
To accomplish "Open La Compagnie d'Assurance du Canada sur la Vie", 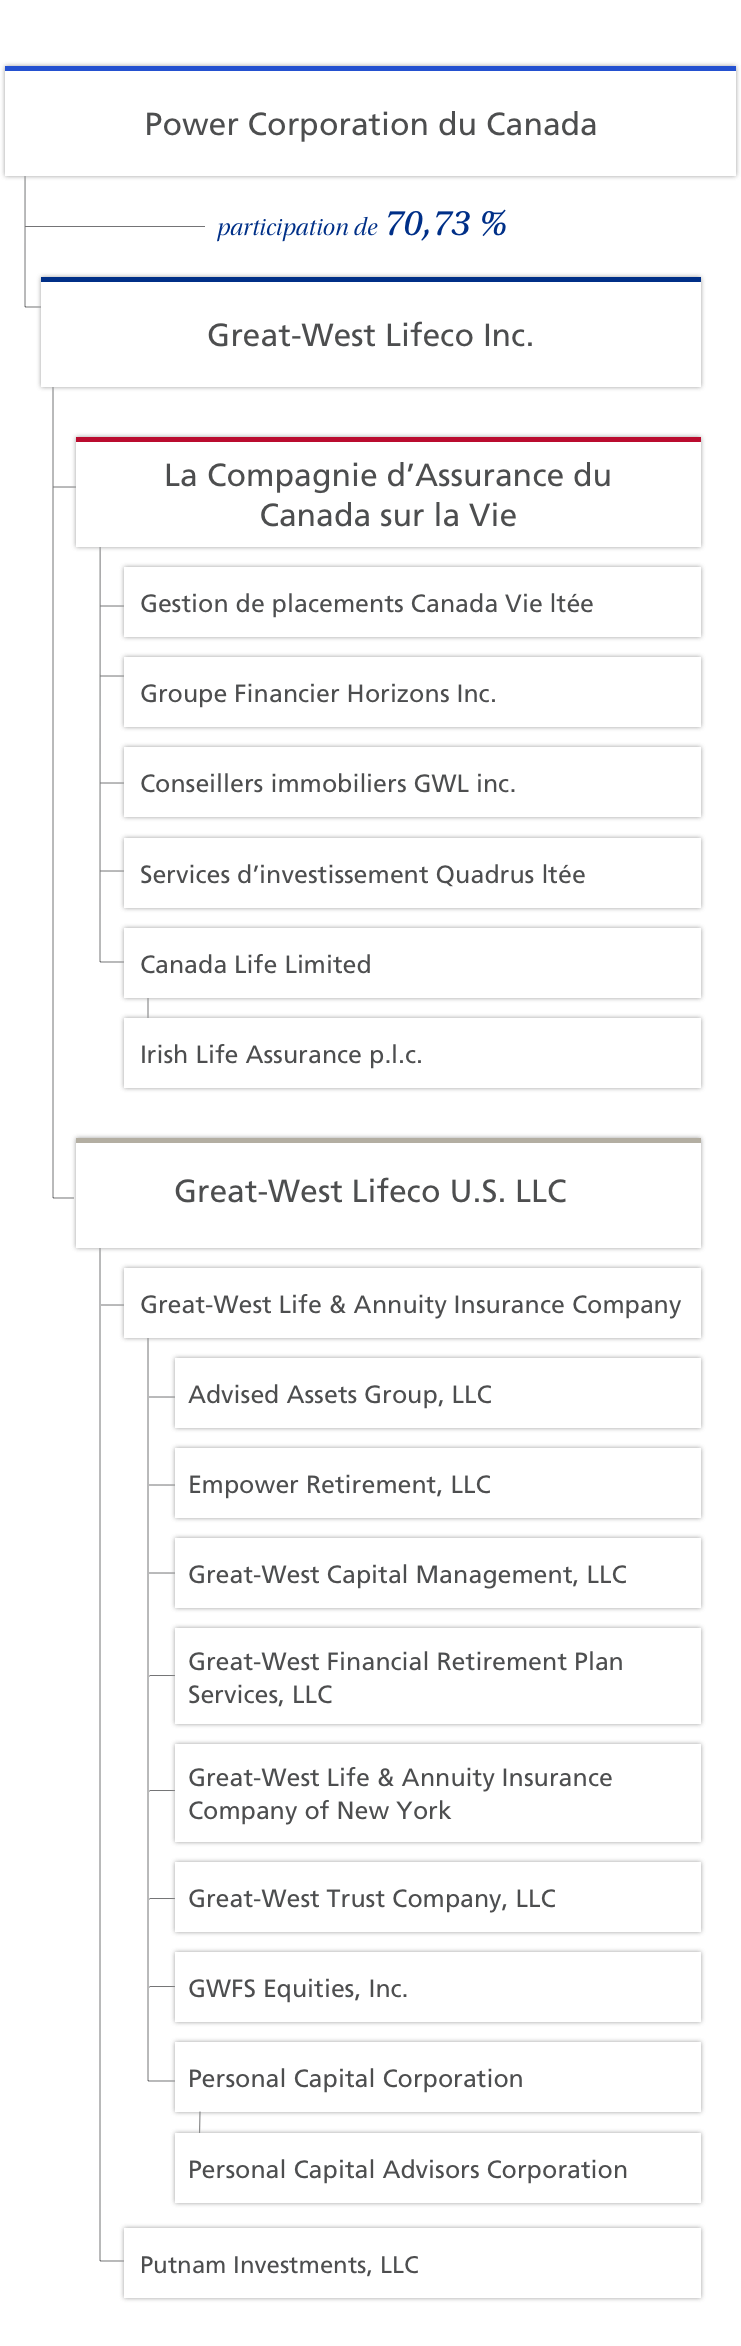I will point(388,493).
